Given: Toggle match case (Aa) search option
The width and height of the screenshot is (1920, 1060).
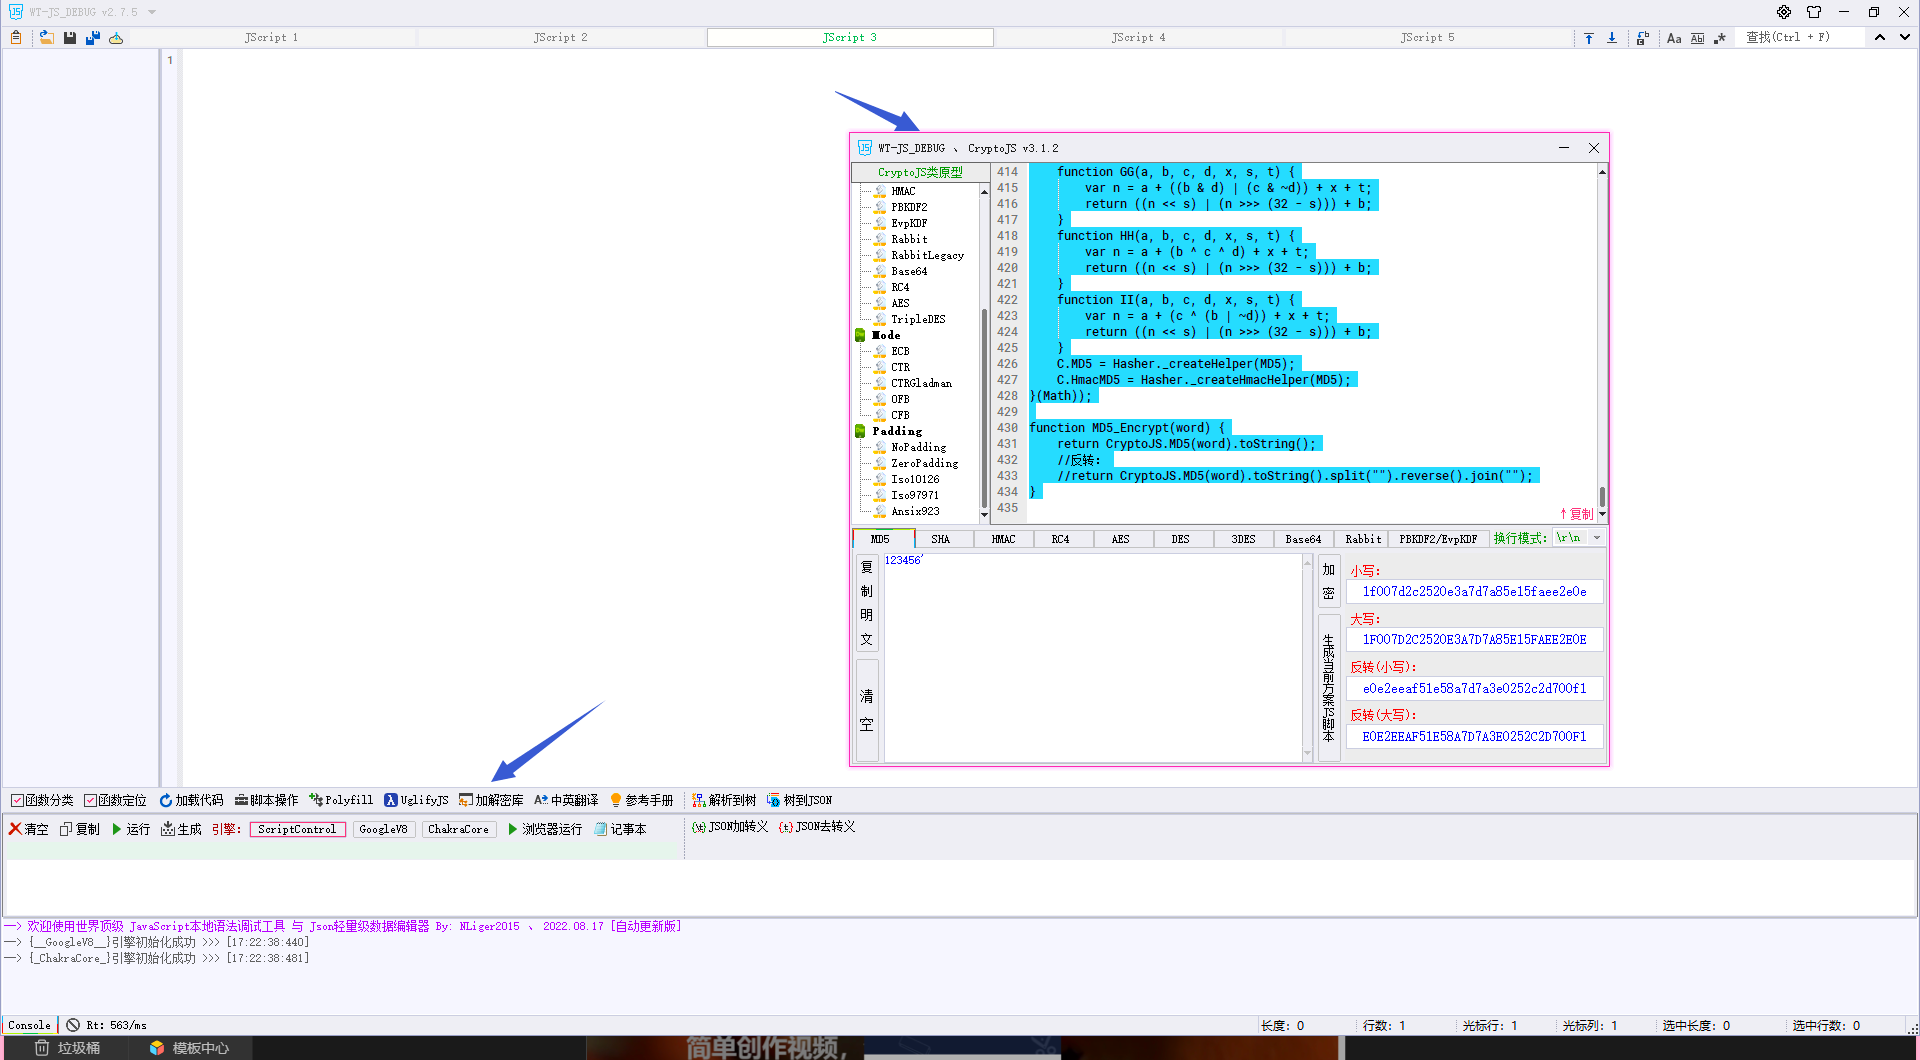Looking at the screenshot, I should [x=1674, y=38].
